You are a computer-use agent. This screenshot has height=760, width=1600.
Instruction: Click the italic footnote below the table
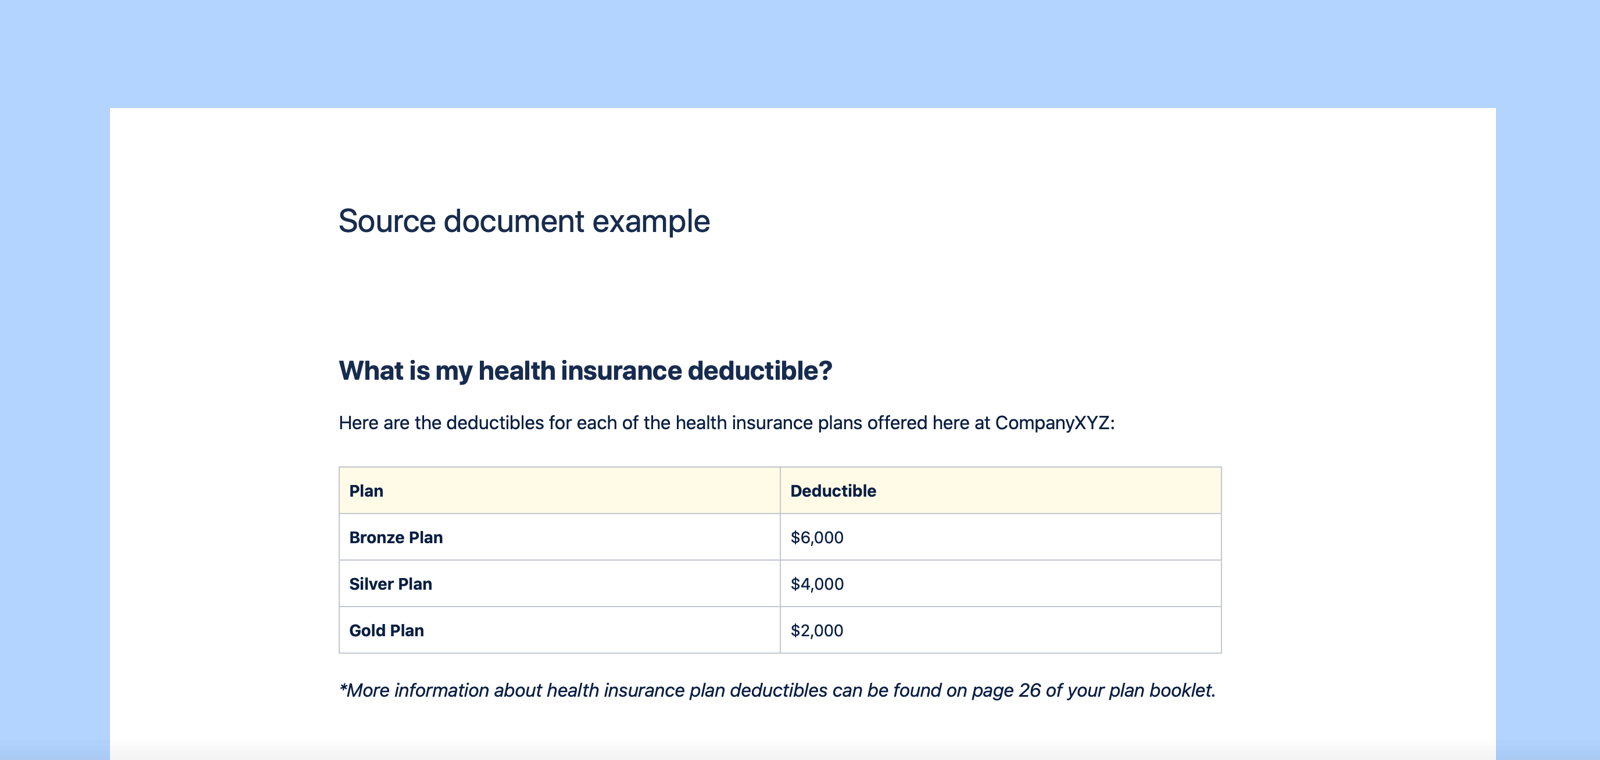(x=777, y=691)
